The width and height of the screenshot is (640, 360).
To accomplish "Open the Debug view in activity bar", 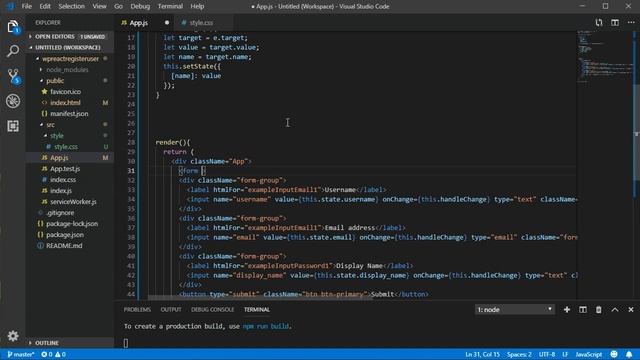I will [x=13, y=101].
